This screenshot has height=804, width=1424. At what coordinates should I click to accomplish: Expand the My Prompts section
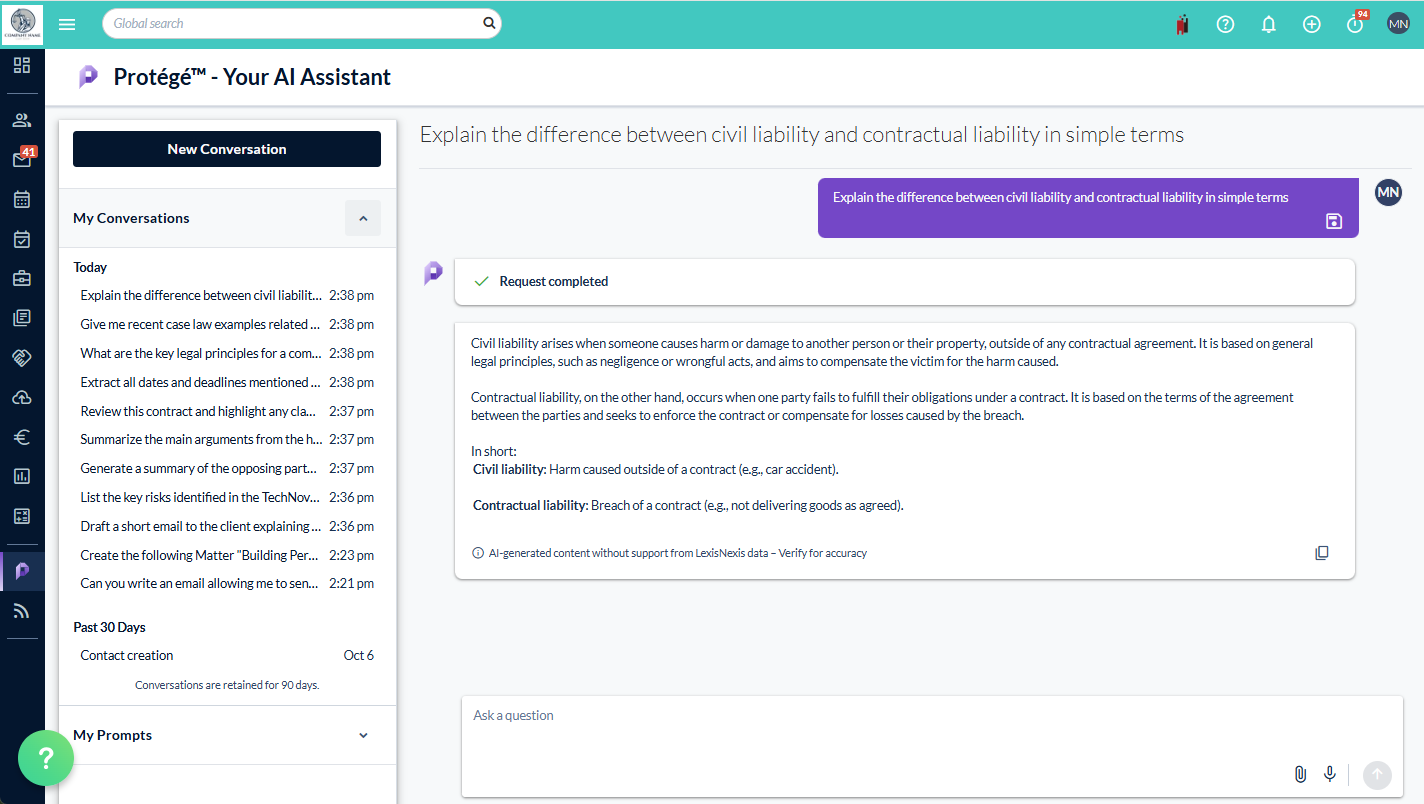click(363, 735)
